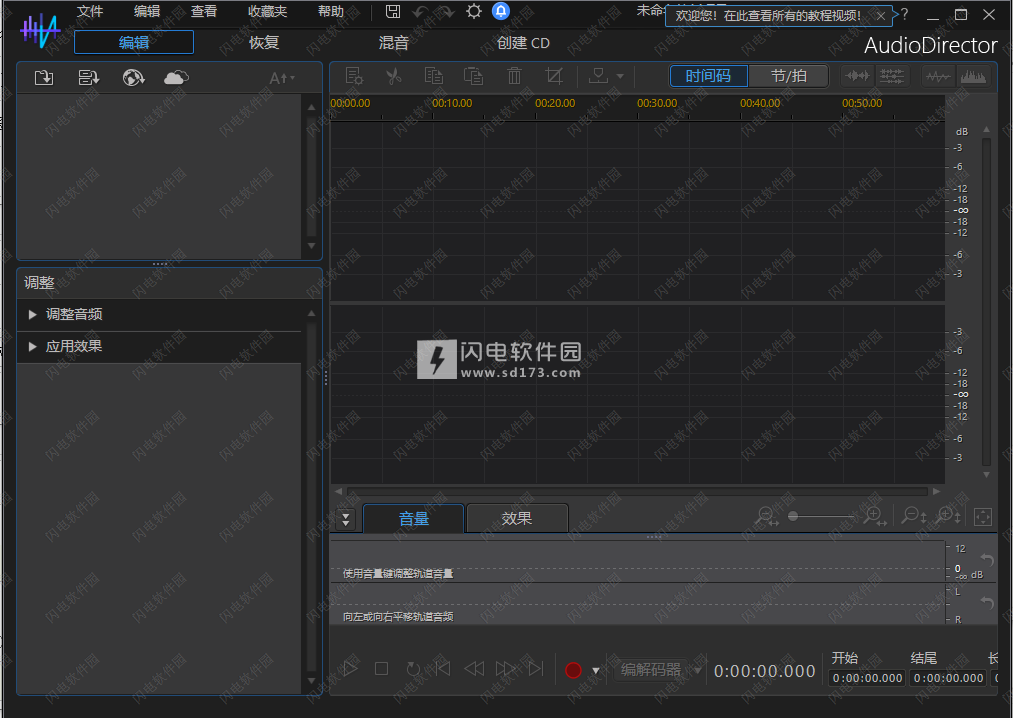Click the red record button
This screenshot has width=1013, height=718.
(x=573, y=670)
